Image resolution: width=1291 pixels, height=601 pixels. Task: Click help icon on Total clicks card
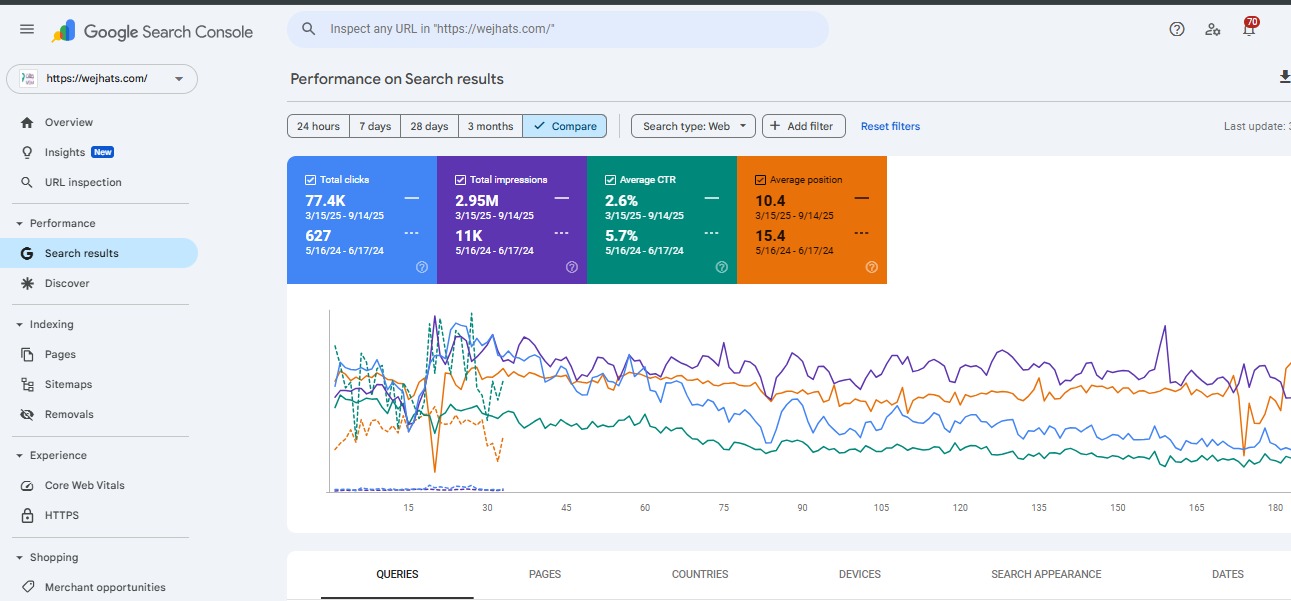pos(421,267)
